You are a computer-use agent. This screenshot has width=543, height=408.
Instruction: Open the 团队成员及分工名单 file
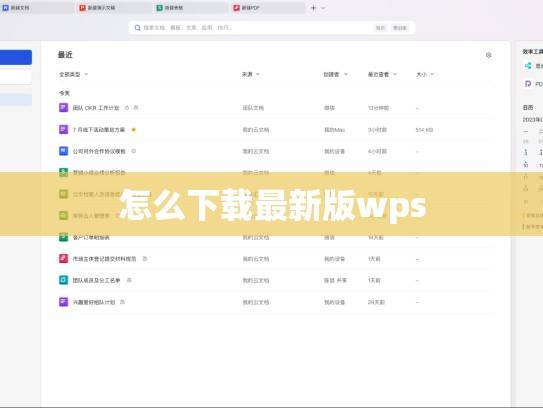[x=96, y=281]
